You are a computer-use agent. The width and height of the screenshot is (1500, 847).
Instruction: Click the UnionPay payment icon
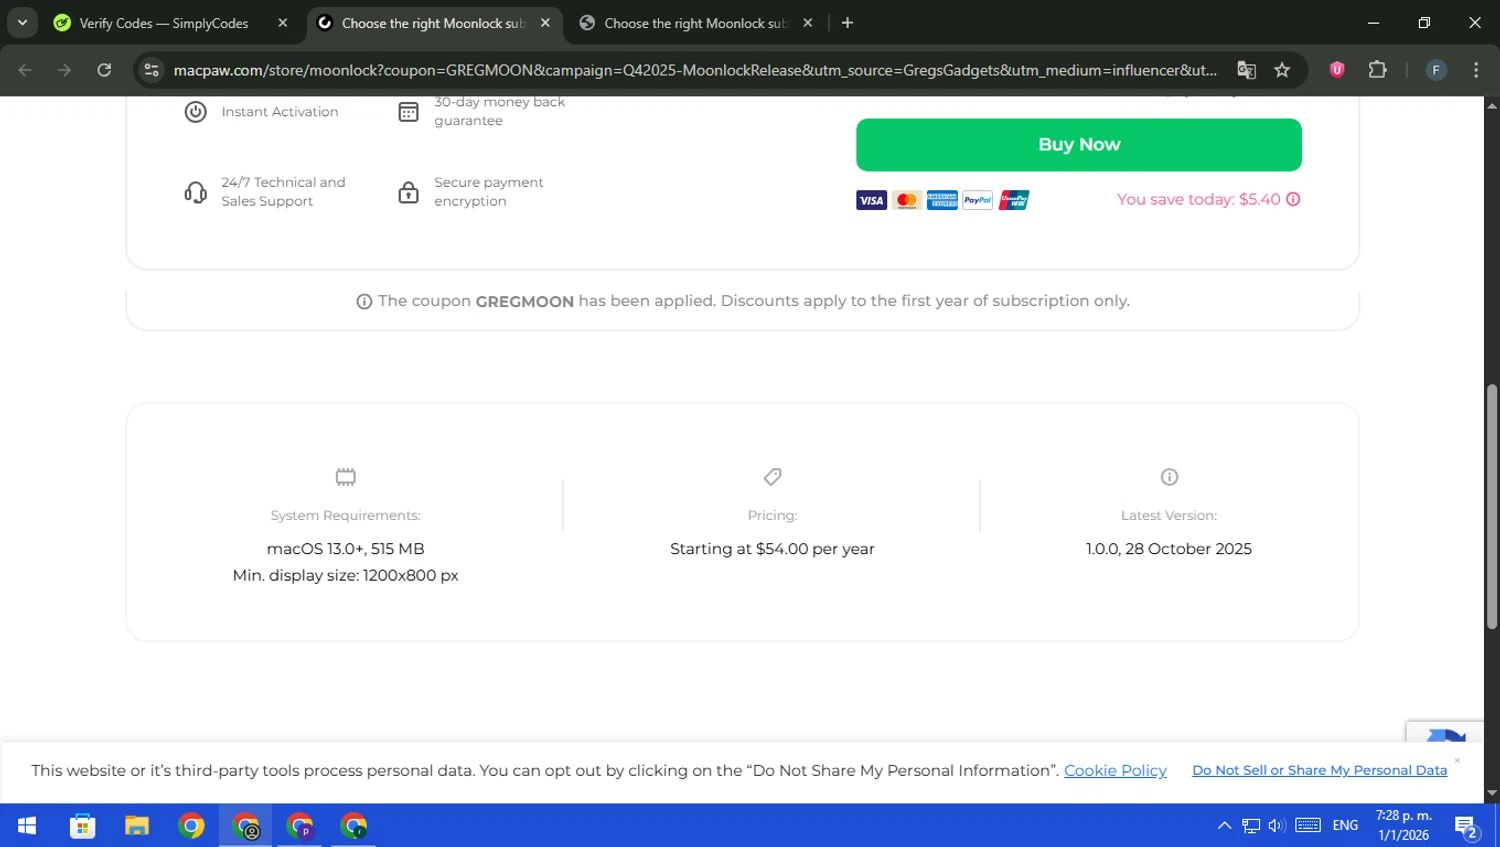1013,200
